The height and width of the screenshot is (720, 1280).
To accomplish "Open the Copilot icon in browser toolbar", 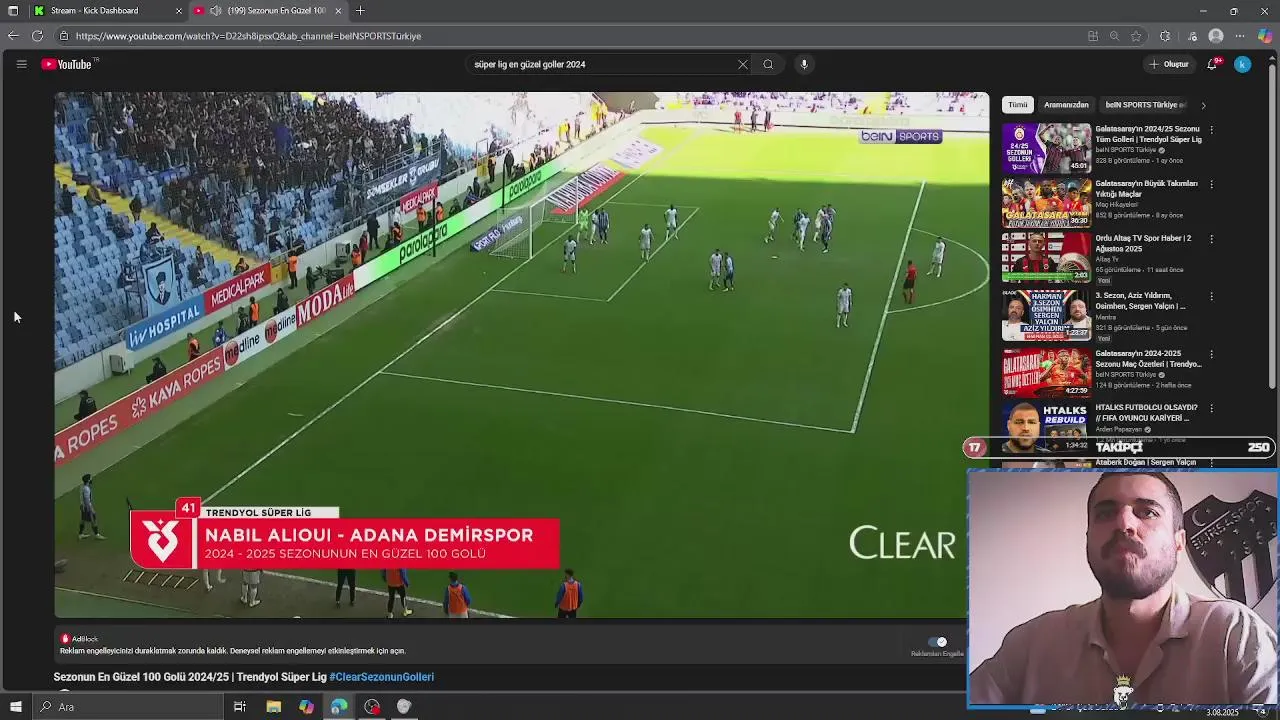I will click(1265, 36).
